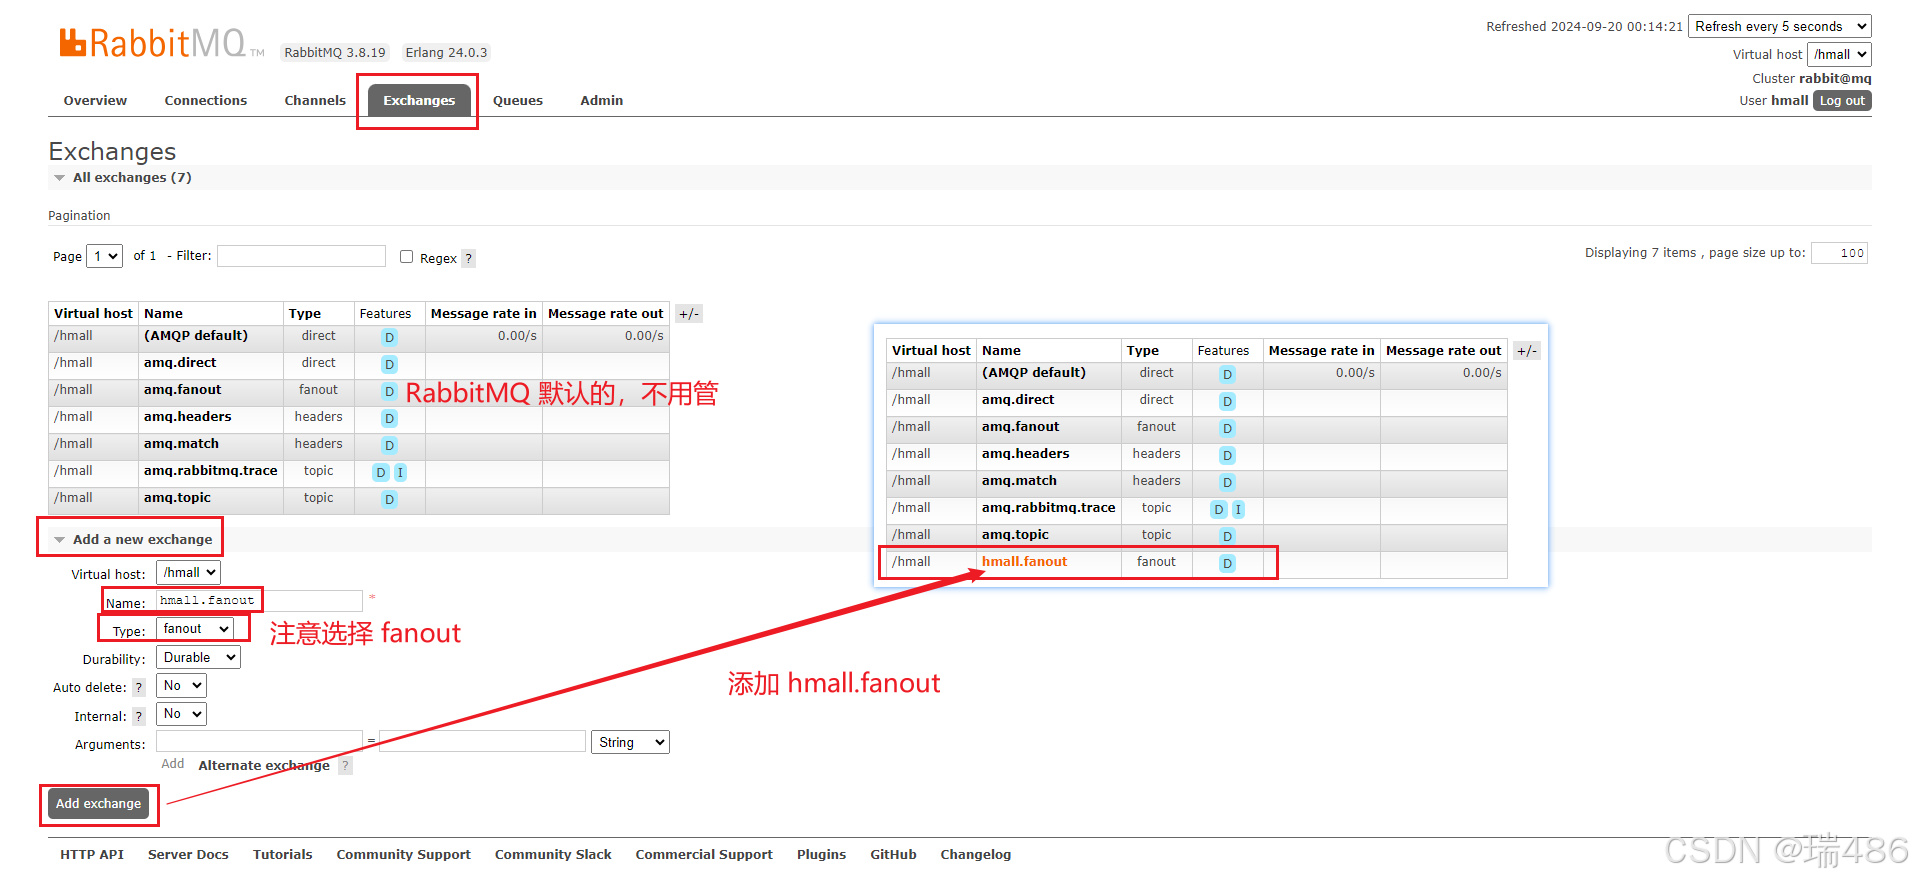Click the Alternate exchange help question mark
Screen dimensions: 1913x882
pos(345,766)
